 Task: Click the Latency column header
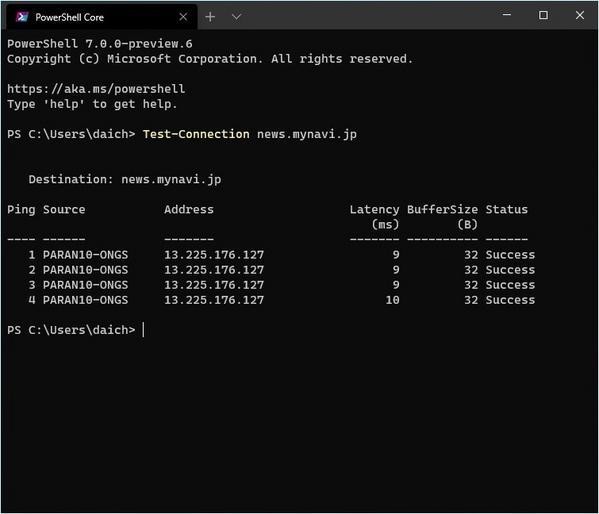coord(374,209)
